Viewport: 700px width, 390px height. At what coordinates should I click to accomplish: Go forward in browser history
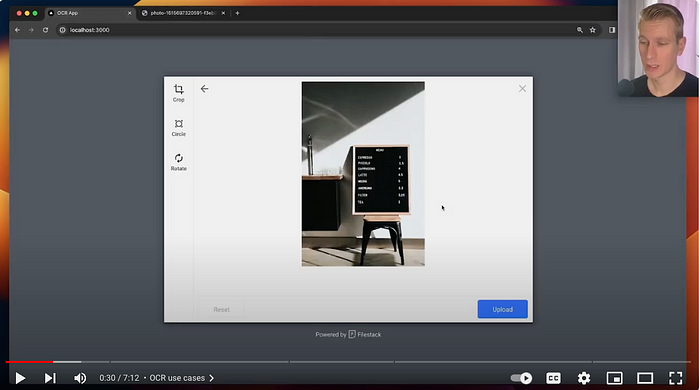pyautogui.click(x=31, y=30)
